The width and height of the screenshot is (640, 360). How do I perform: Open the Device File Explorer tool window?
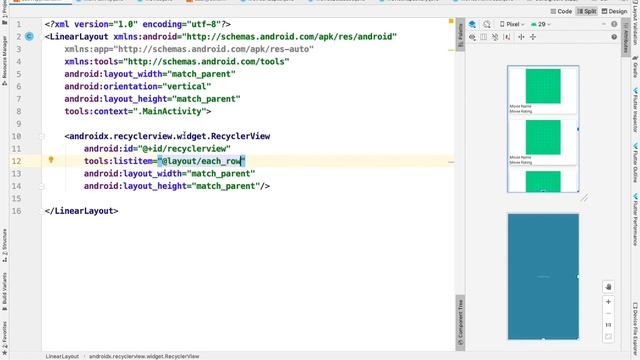(x=635, y=330)
